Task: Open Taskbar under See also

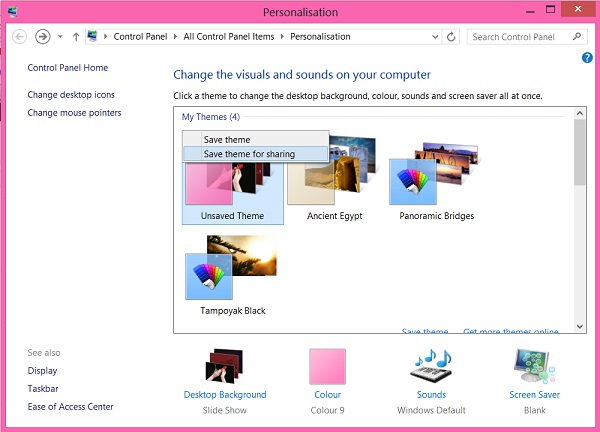Action: [43, 389]
